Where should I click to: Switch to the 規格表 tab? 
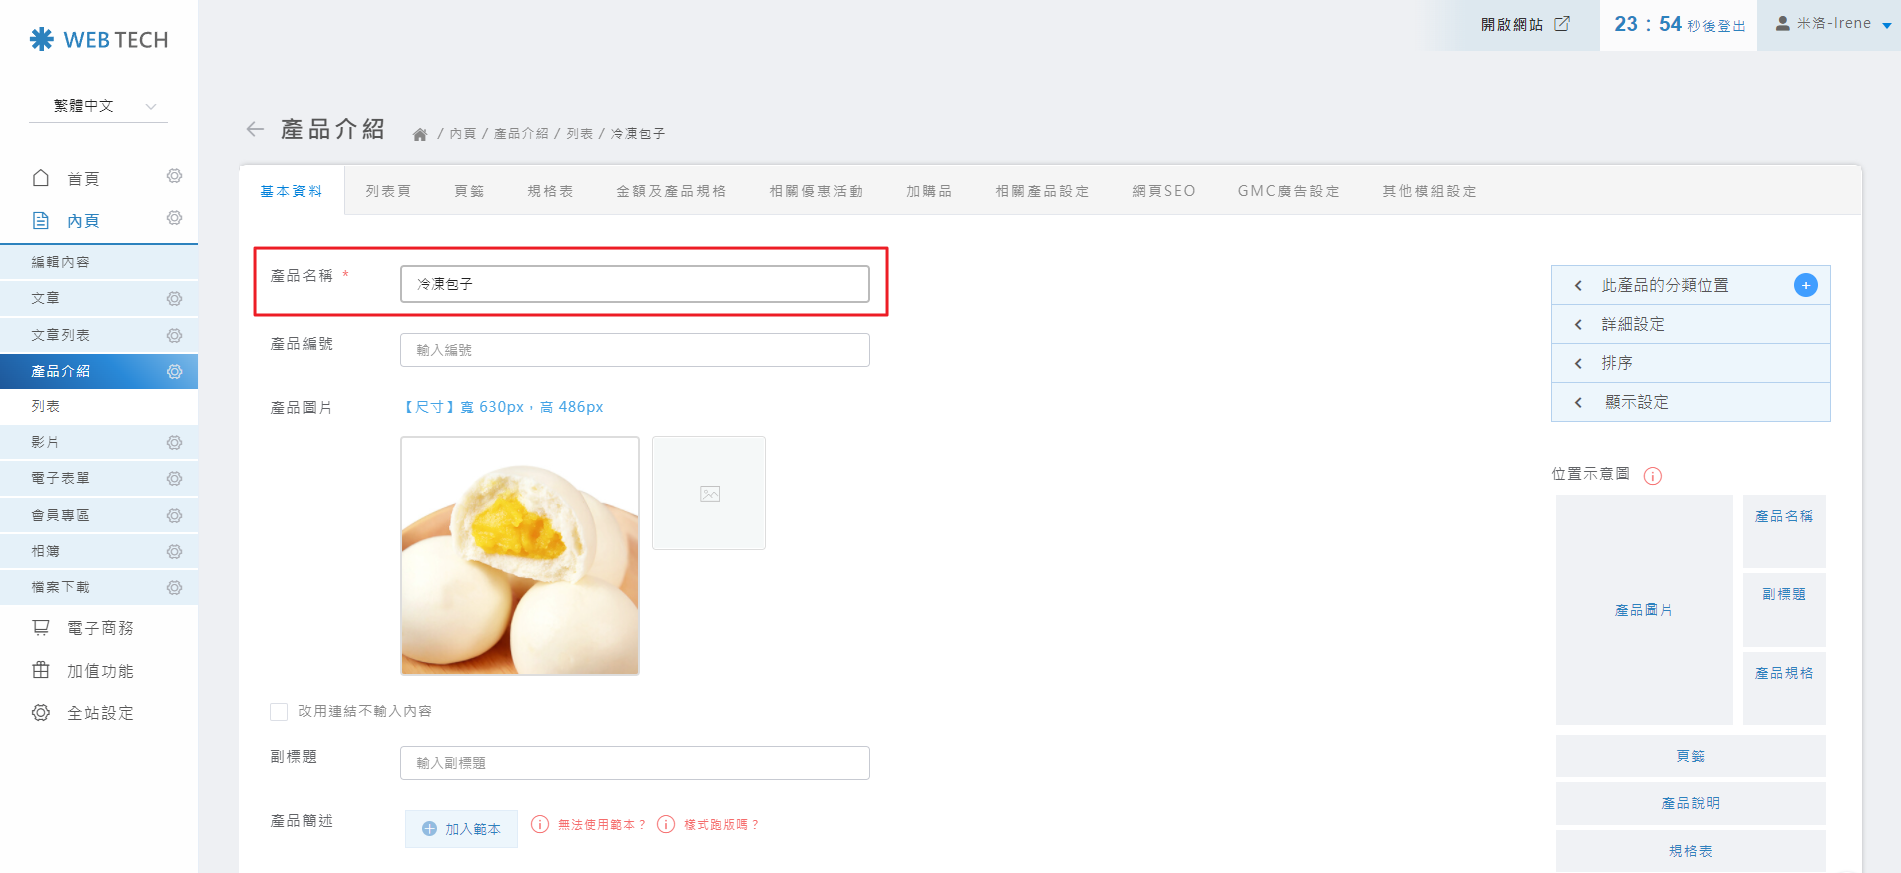click(550, 191)
